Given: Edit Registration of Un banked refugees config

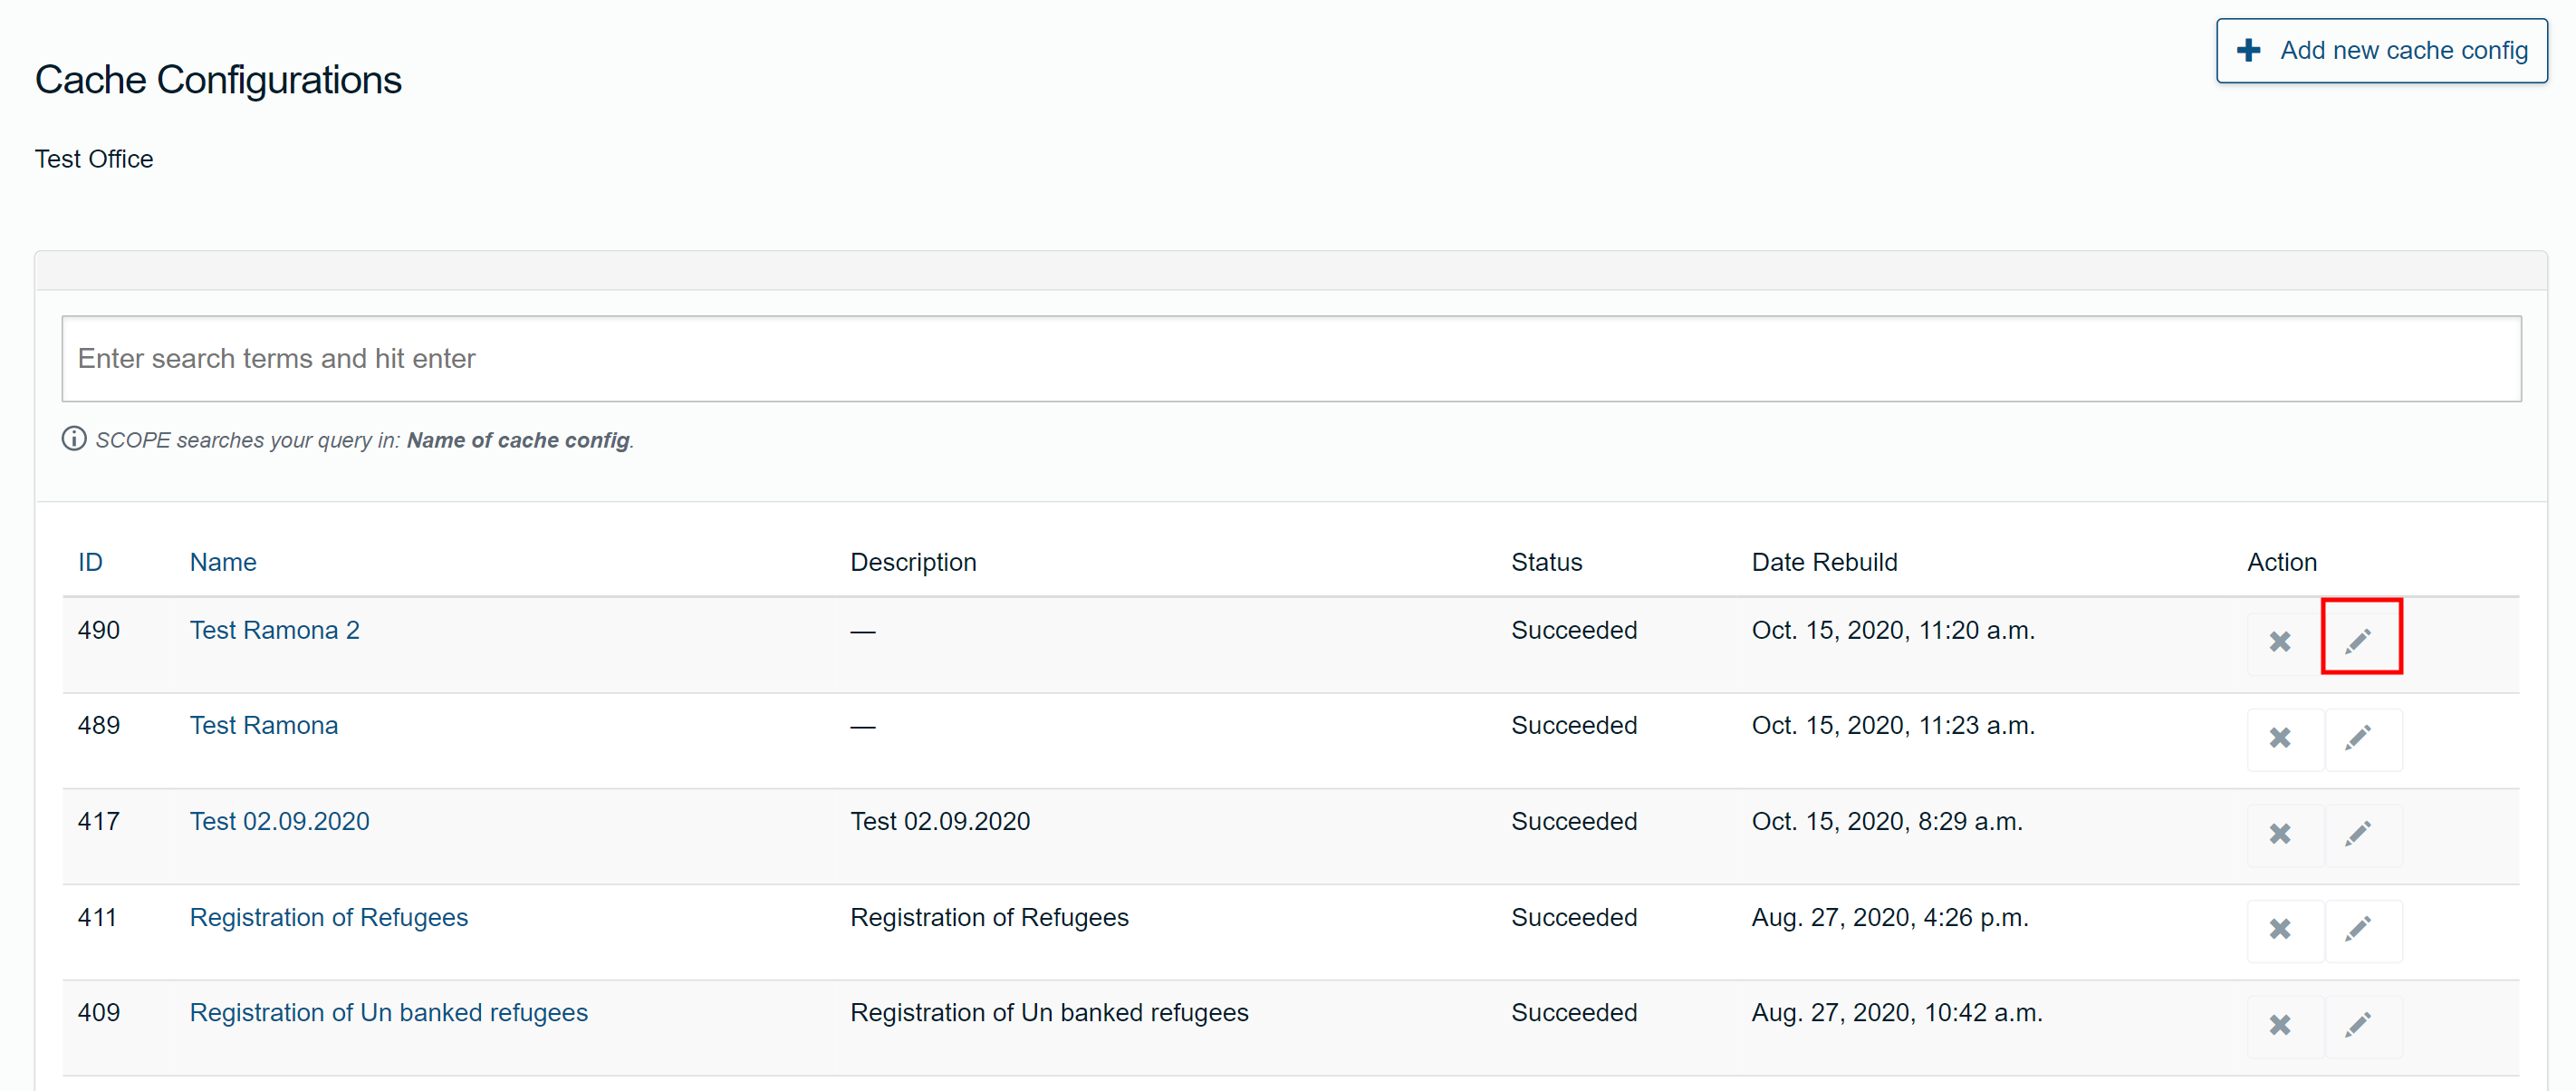Looking at the screenshot, I should coord(2360,1024).
